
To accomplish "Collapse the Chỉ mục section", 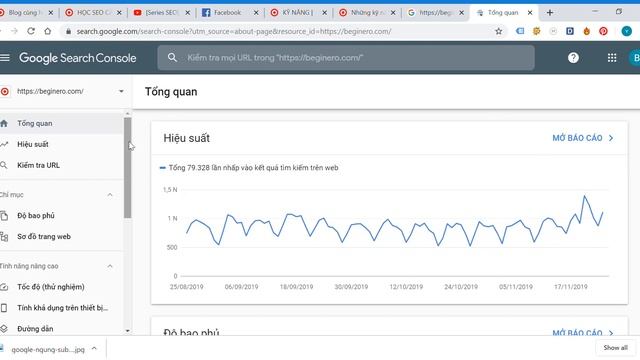I will pyautogui.click(x=110, y=195).
